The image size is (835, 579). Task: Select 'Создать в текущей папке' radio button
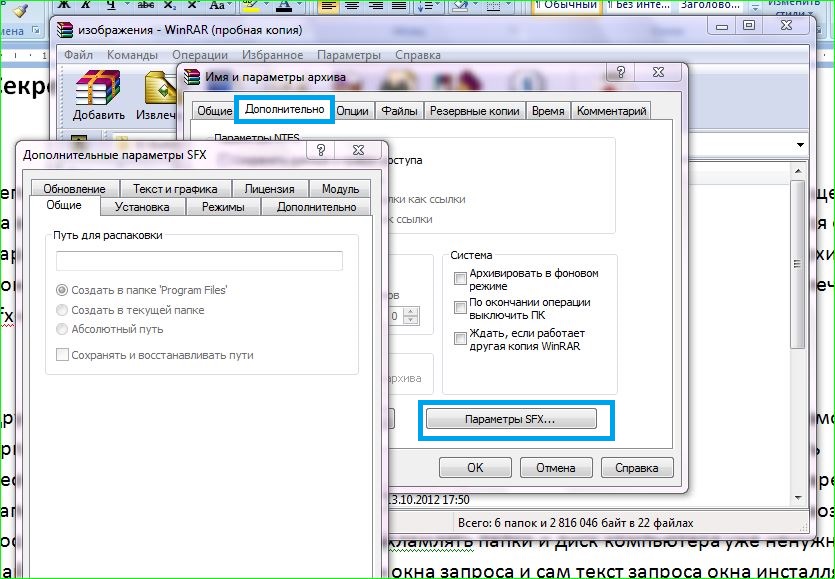(62, 310)
